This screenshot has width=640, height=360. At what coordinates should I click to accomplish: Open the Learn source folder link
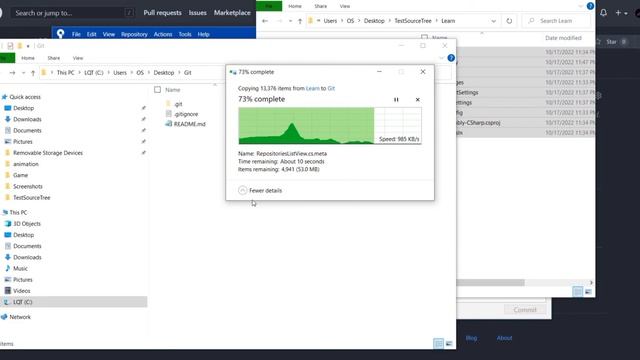point(313,88)
